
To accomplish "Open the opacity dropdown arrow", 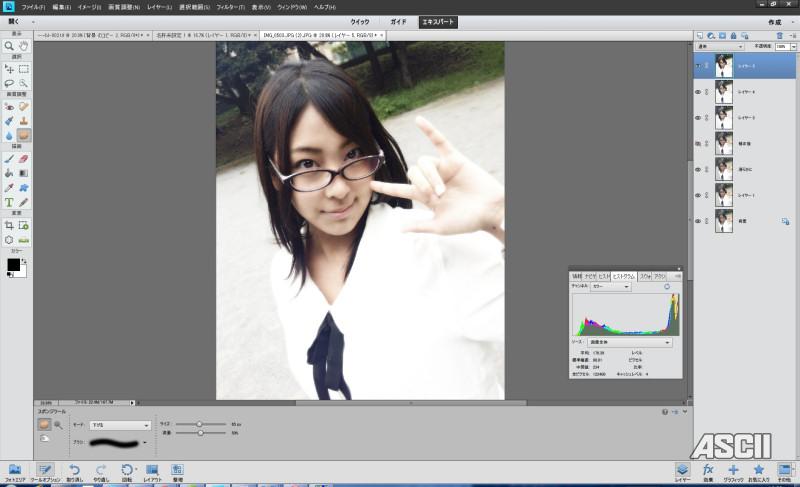I will [793, 46].
